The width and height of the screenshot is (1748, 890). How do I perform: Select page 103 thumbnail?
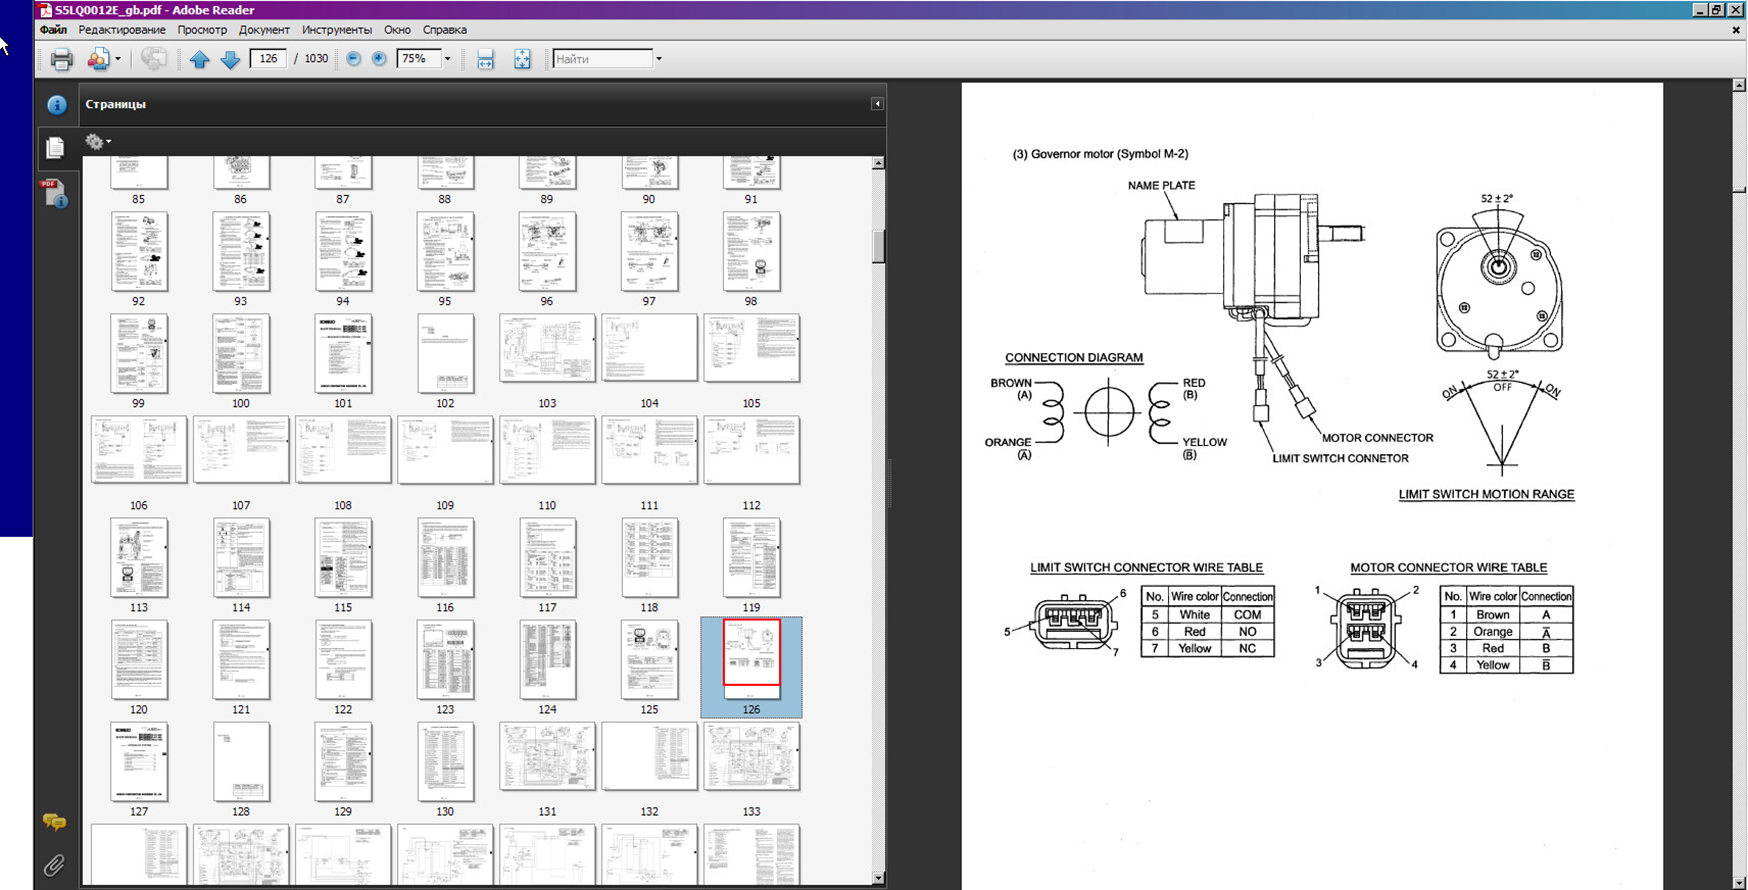[547, 349]
